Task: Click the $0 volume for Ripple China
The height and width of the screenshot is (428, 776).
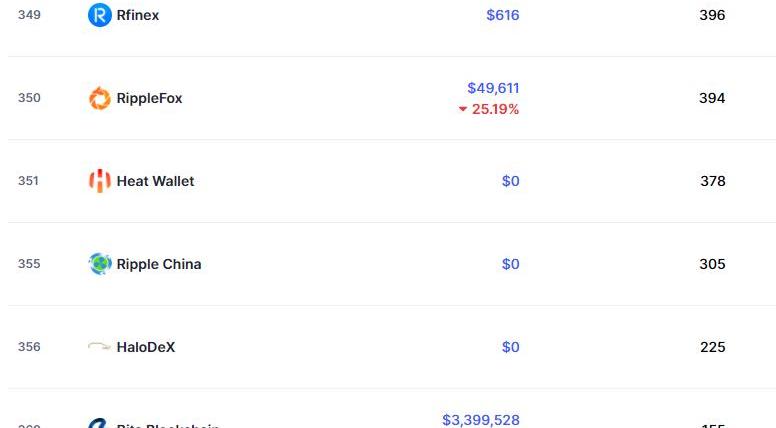Action: (511, 264)
